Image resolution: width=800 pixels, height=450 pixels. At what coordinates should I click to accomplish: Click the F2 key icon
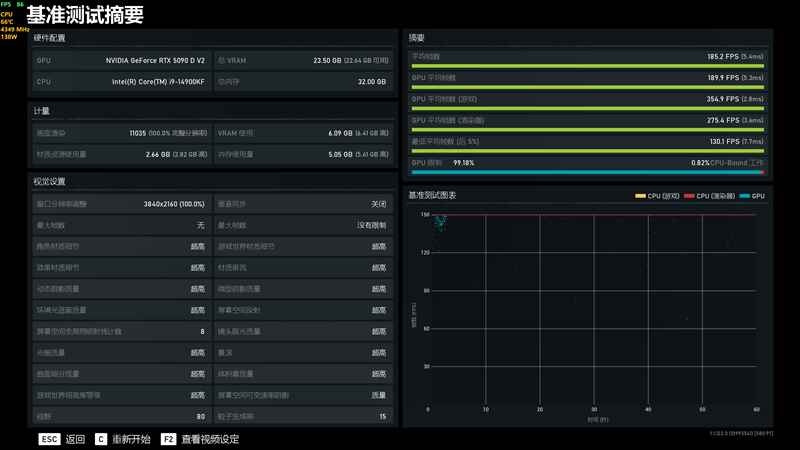168,439
